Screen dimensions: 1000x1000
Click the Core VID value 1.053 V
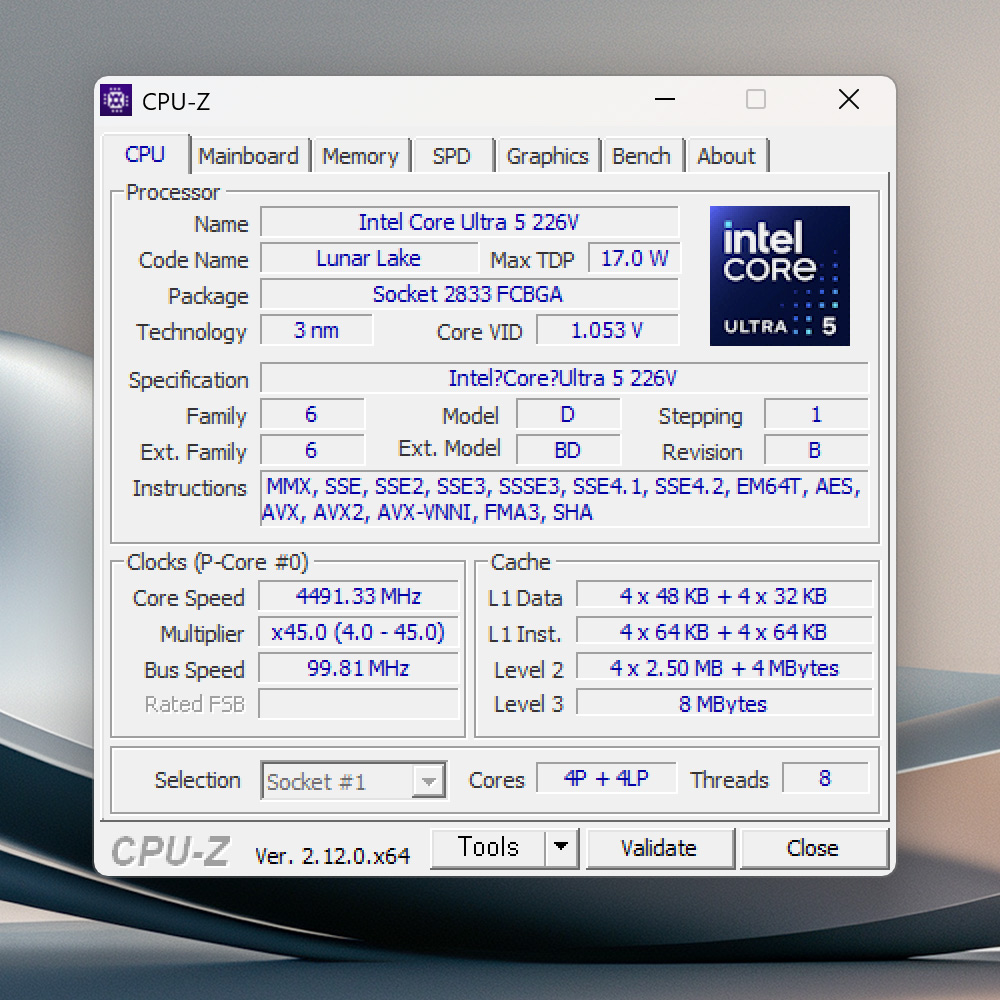pos(607,330)
